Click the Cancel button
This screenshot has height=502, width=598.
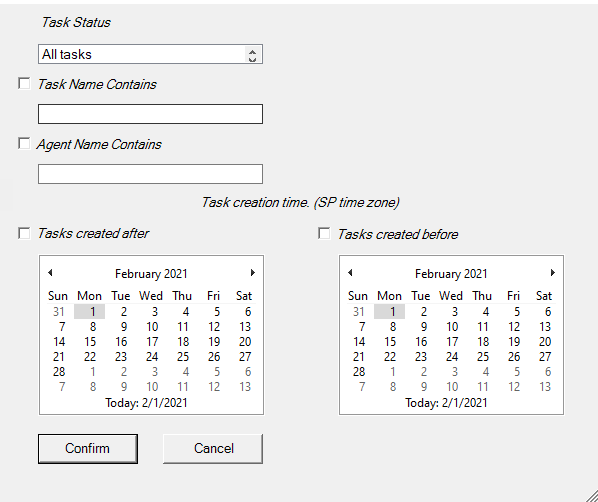213,449
